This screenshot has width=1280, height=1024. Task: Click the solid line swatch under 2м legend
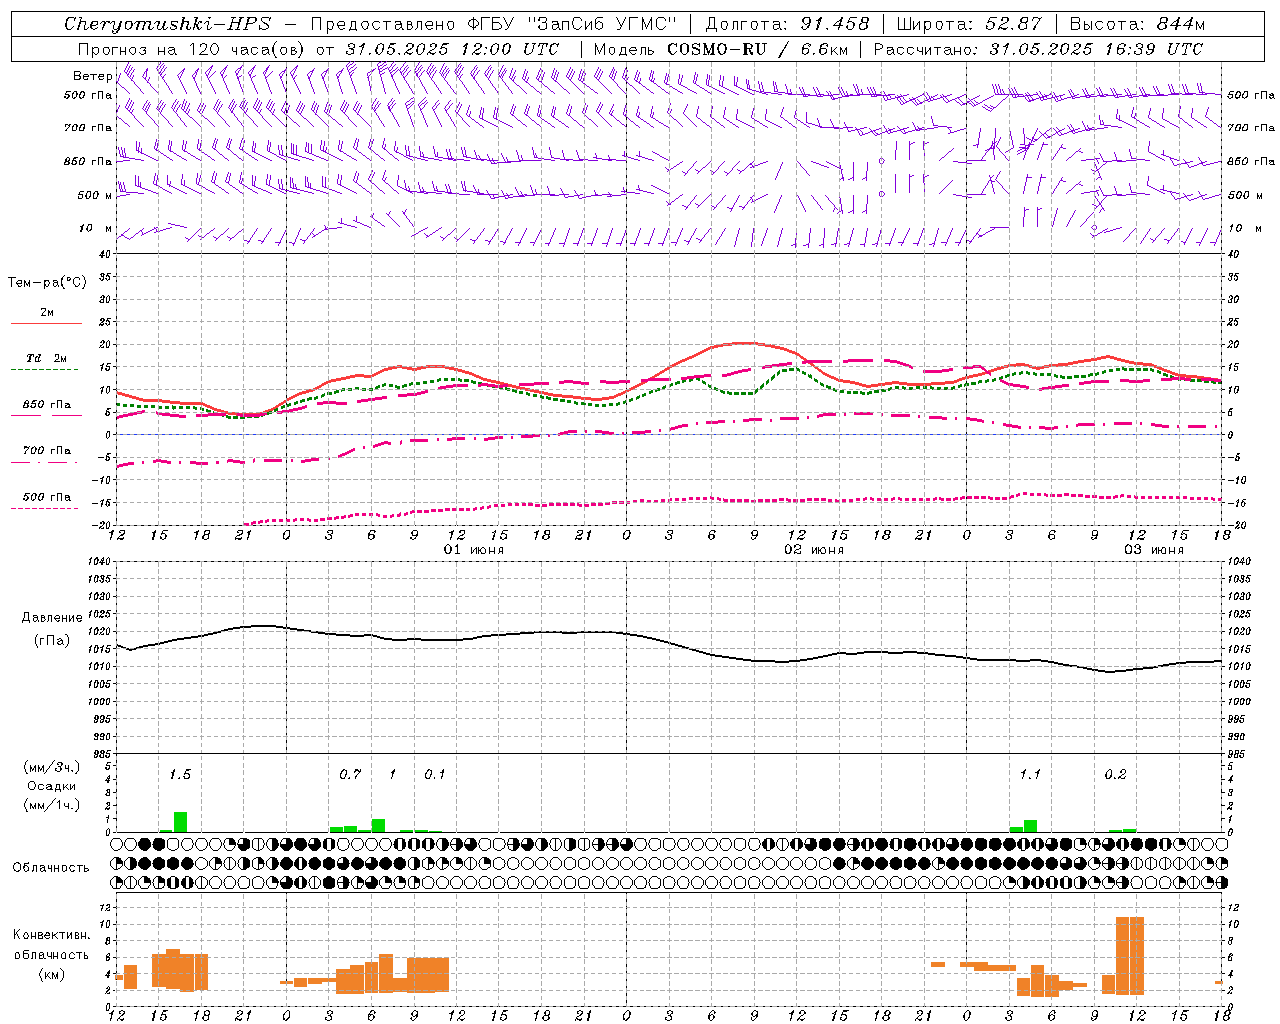(46, 324)
